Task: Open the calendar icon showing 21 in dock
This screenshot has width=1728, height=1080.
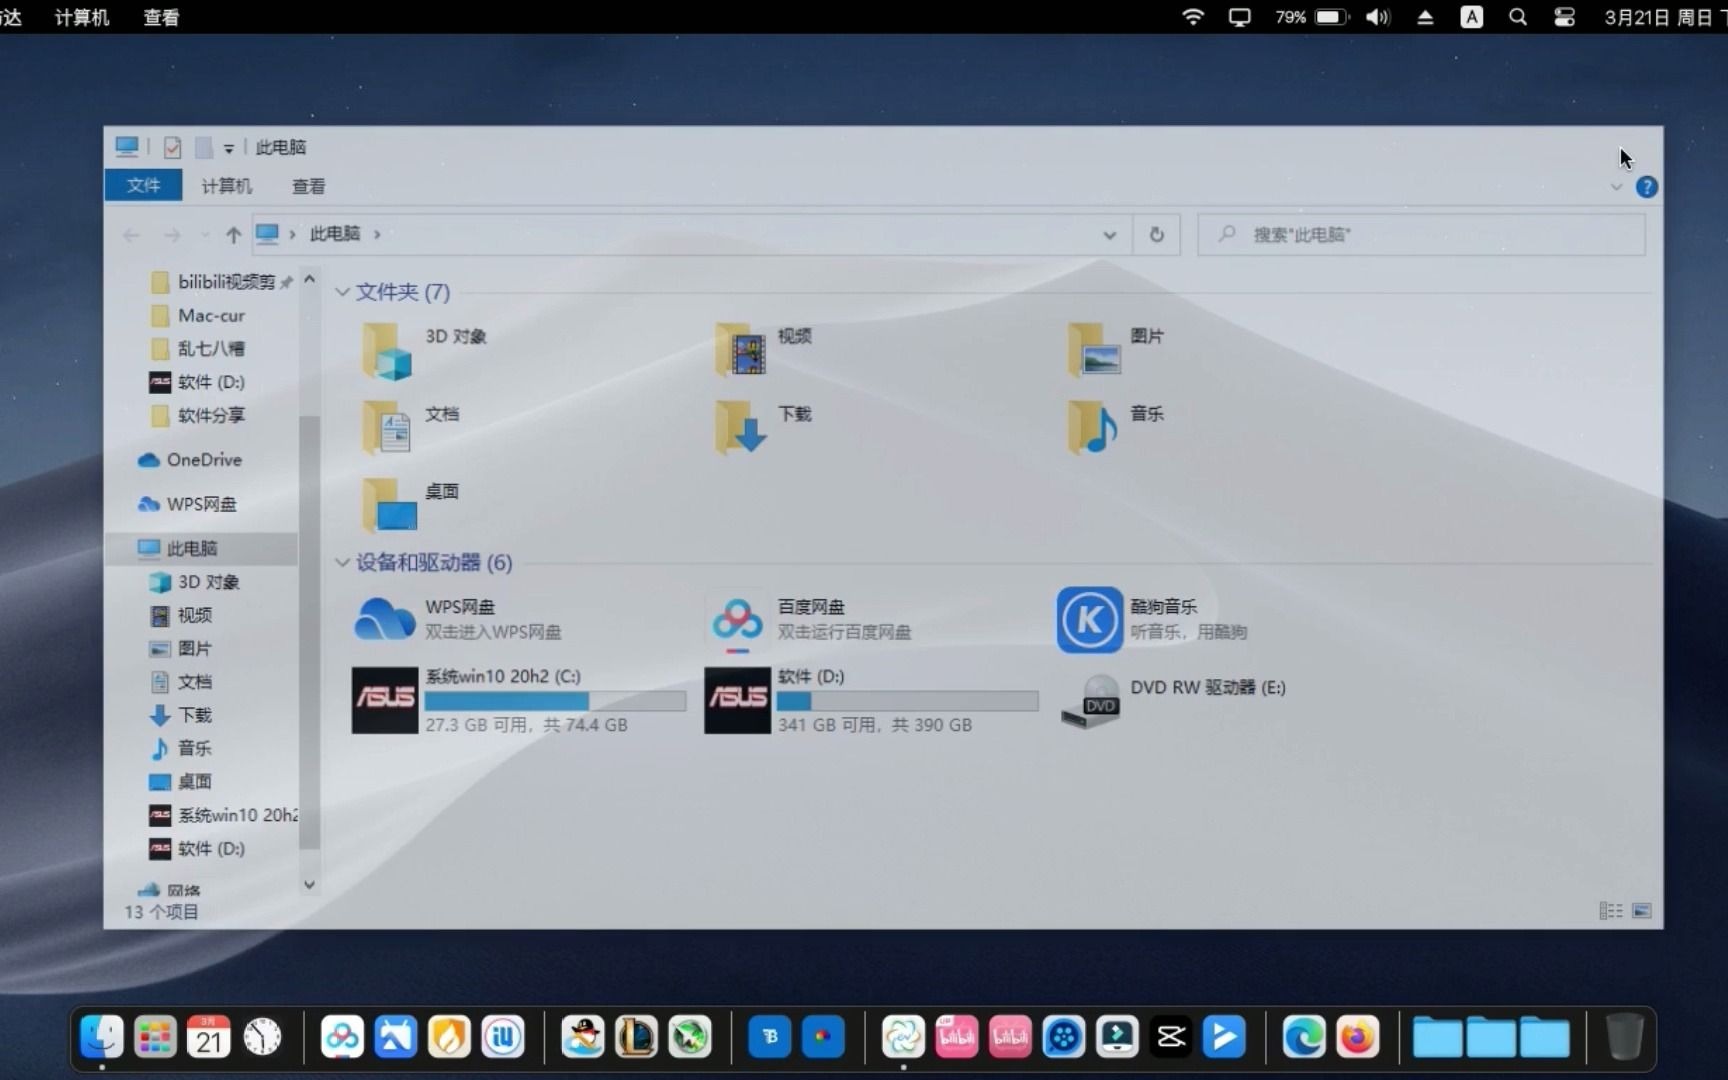Action: [208, 1037]
